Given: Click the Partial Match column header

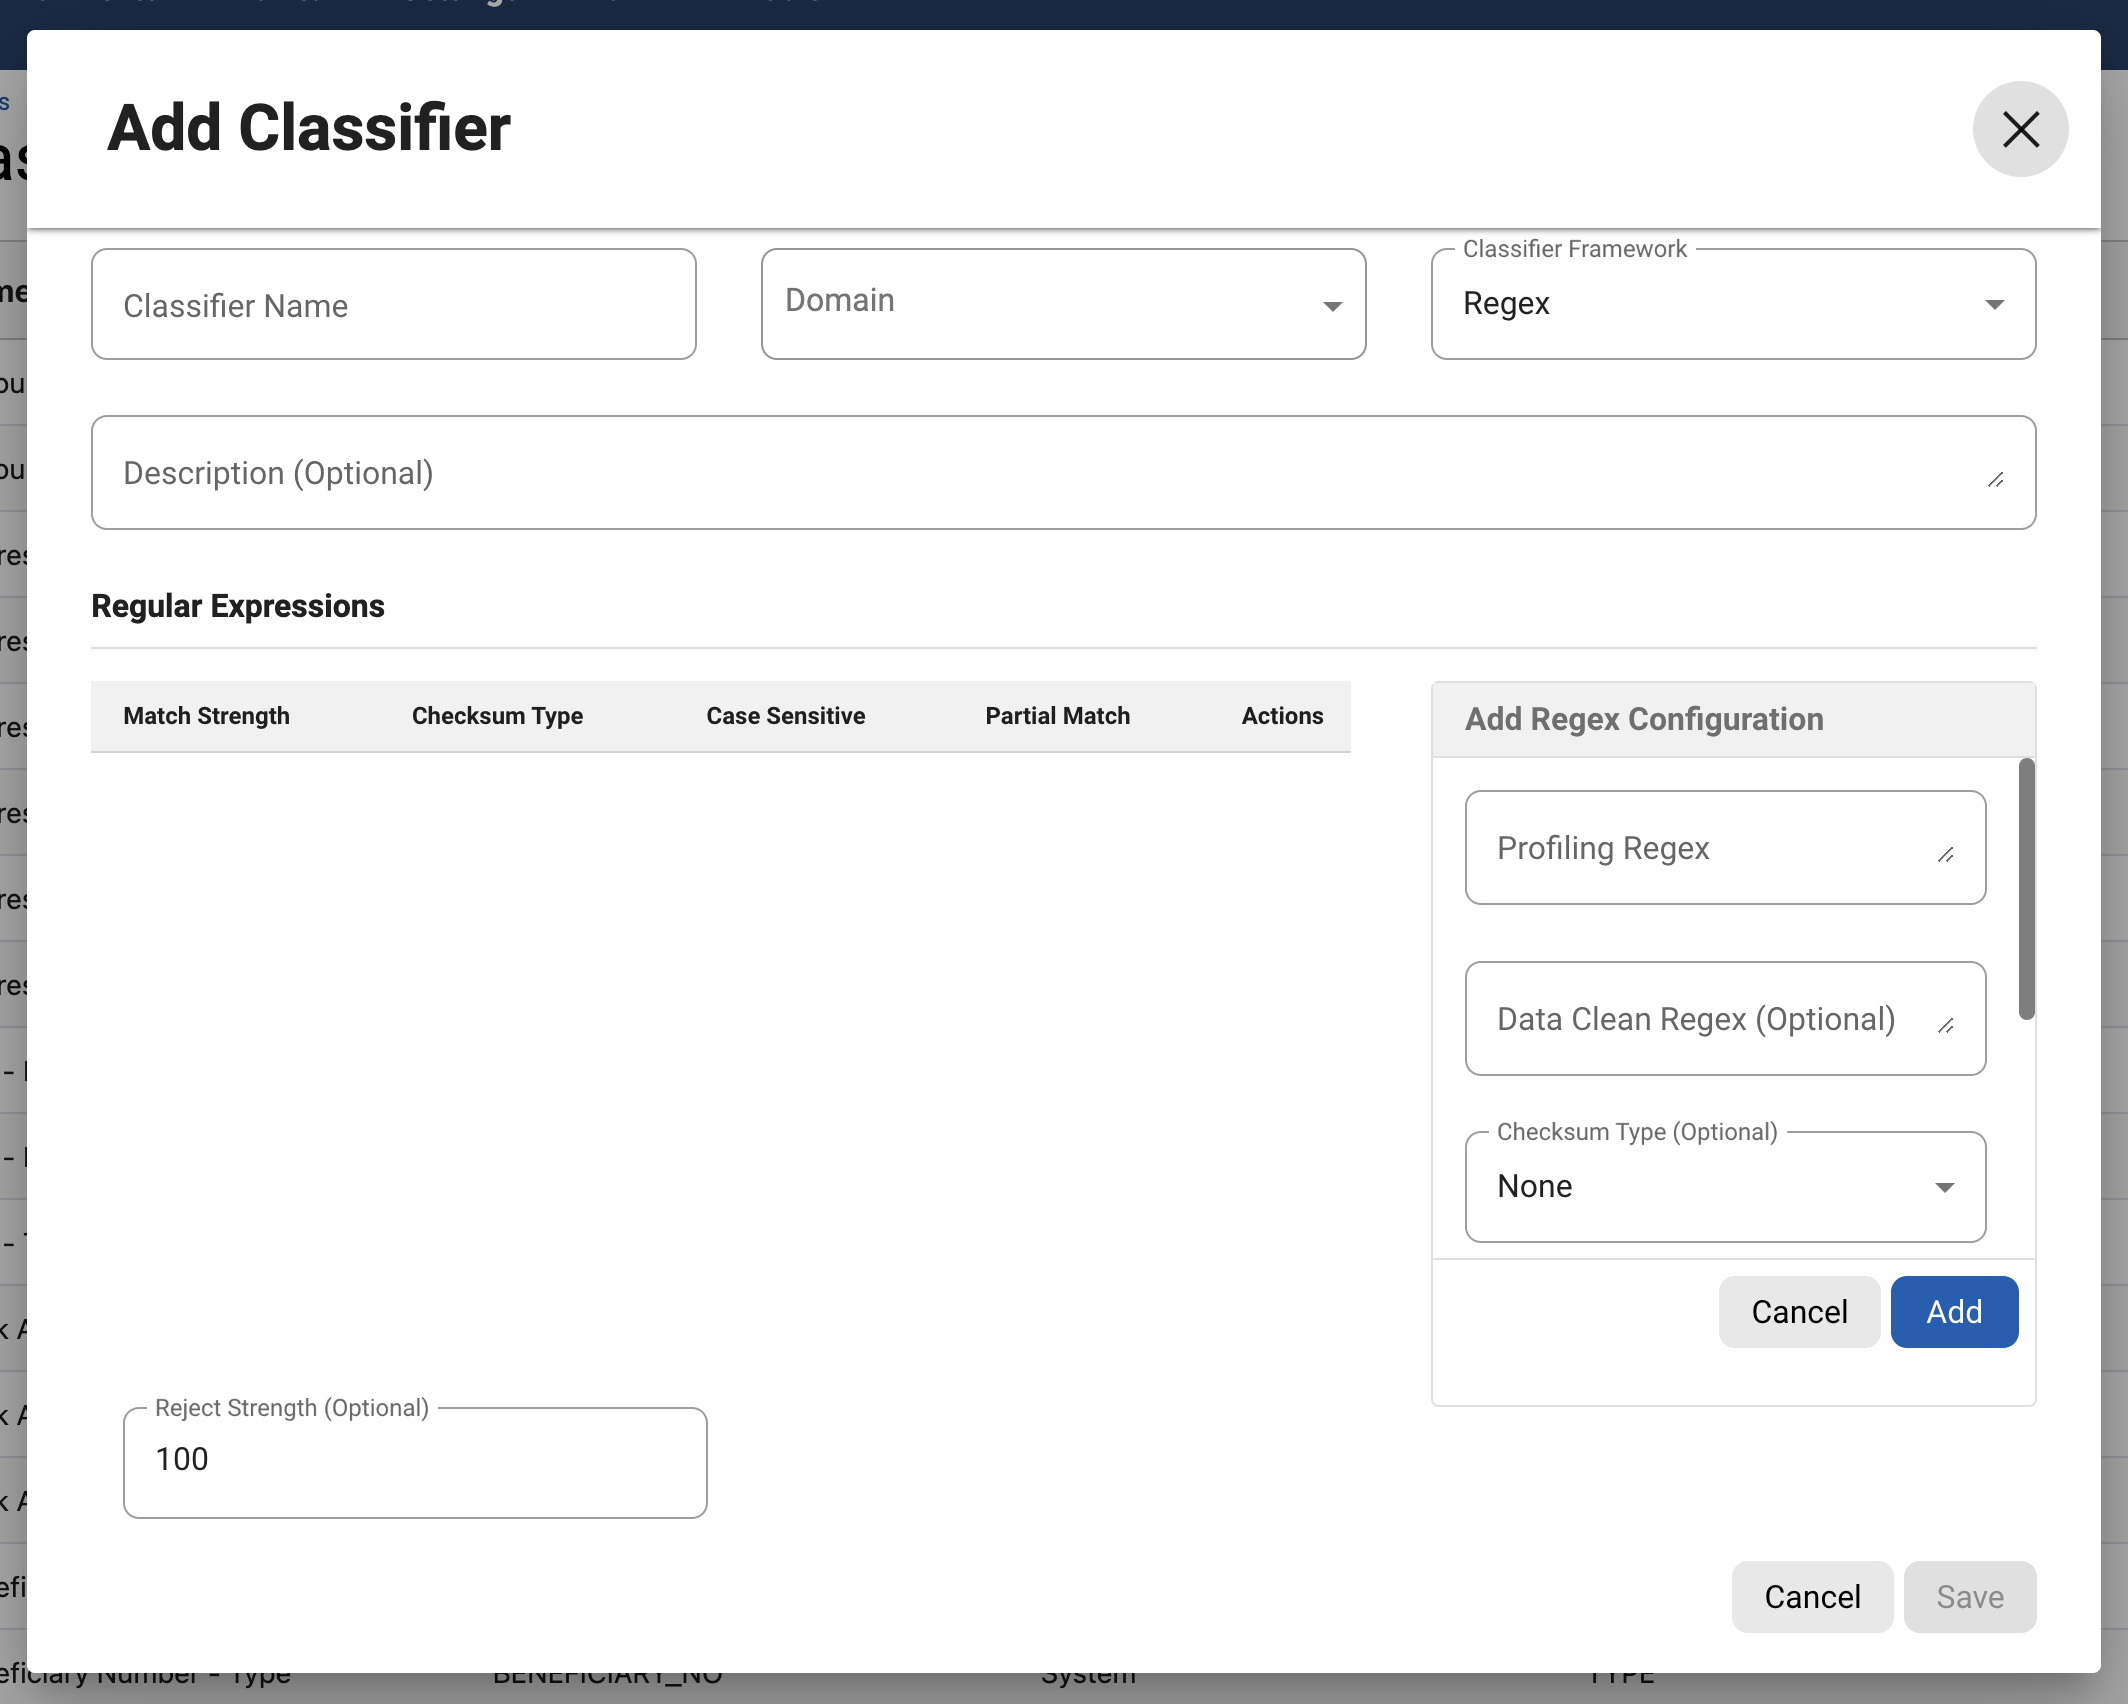Looking at the screenshot, I should 1057,716.
